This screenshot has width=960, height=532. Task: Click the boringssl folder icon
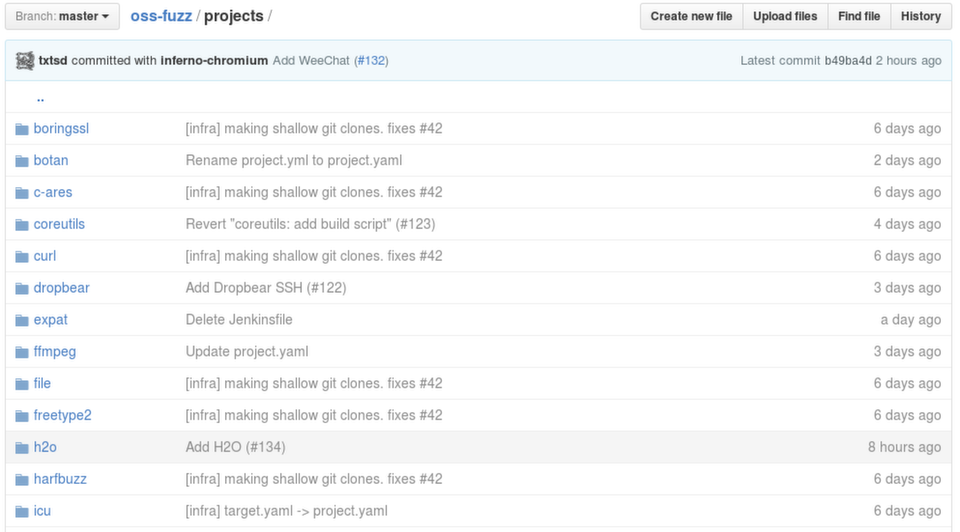point(22,129)
